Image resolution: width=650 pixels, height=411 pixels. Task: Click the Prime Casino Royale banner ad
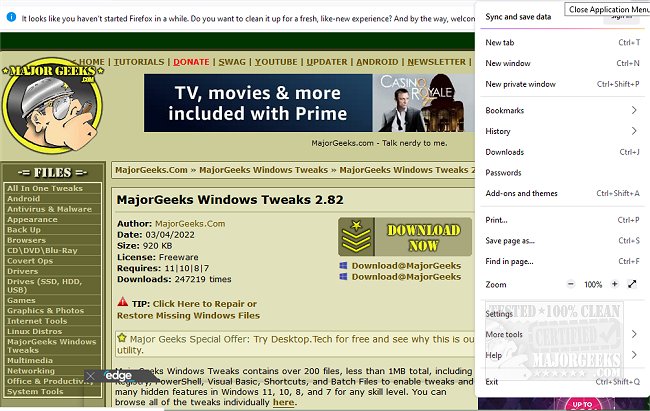pos(309,103)
